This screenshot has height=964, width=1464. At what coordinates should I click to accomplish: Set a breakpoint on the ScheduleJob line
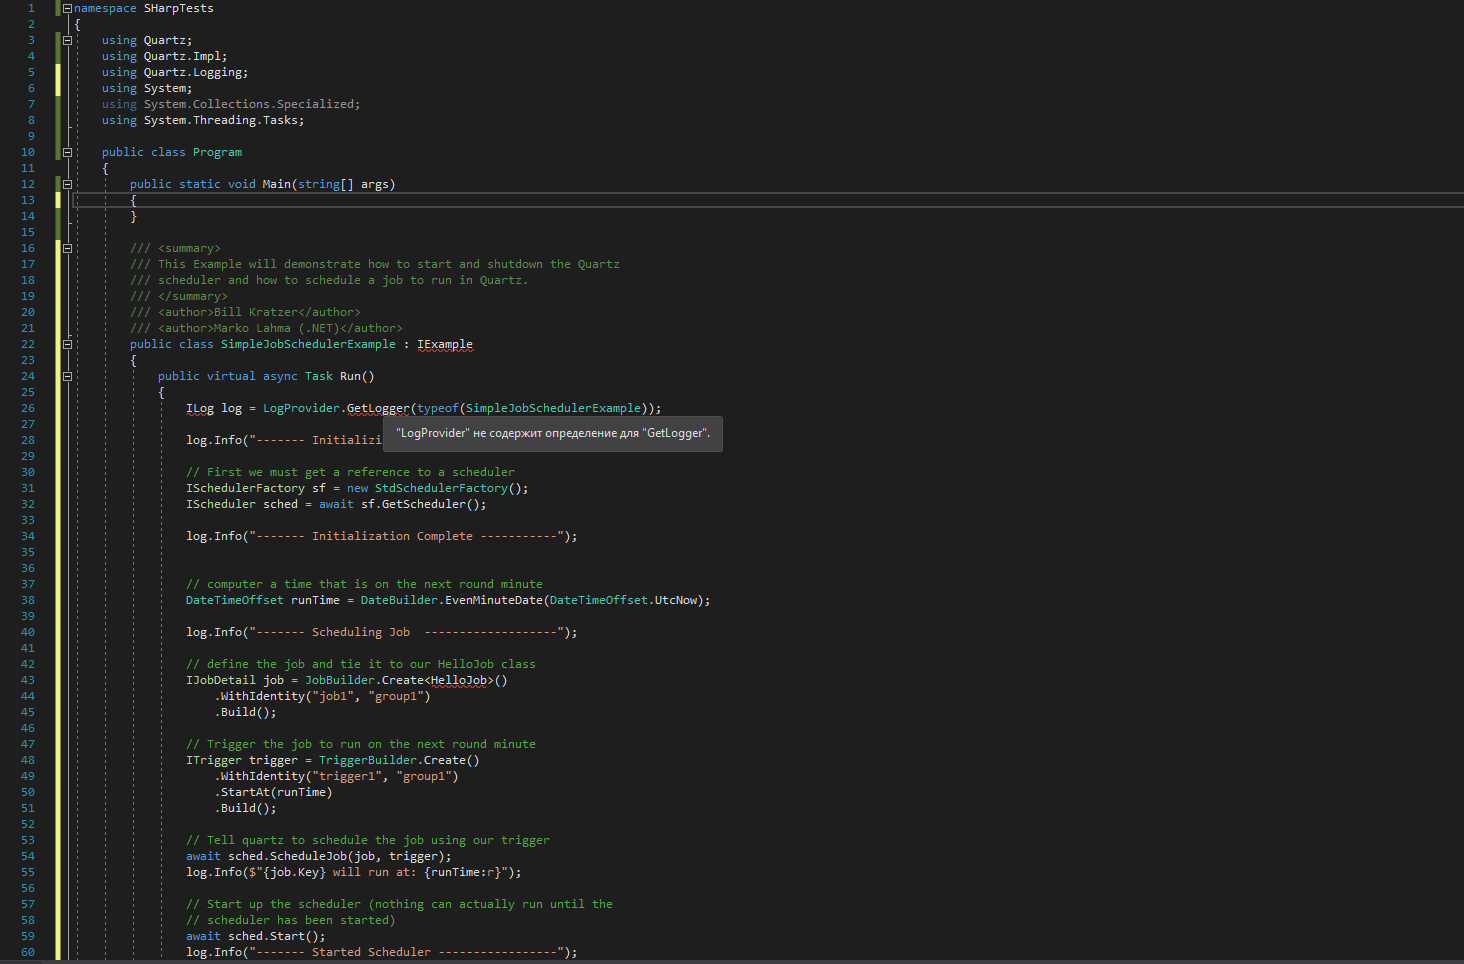10,856
